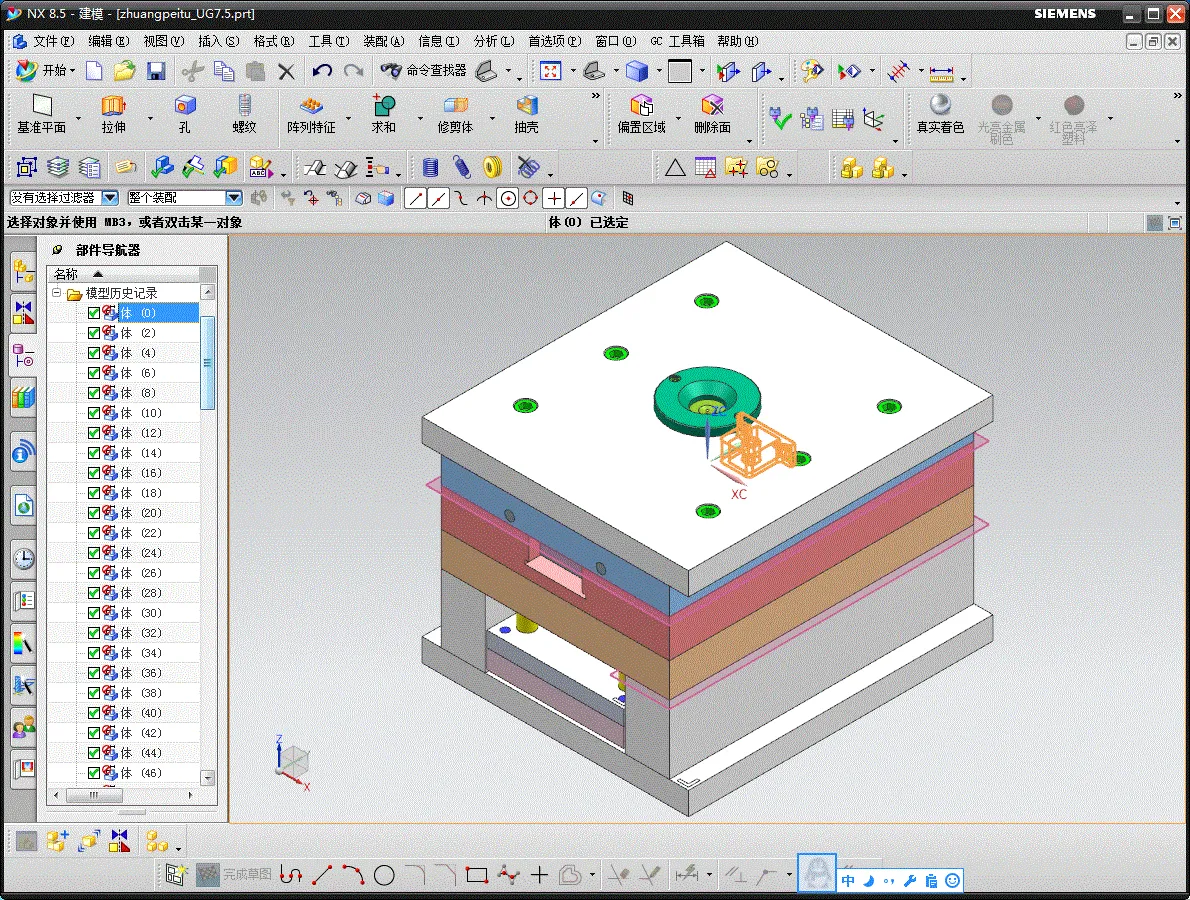Uncheck the 体 (38) checkbox
This screenshot has width=1190, height=900.
coord(94,693)
